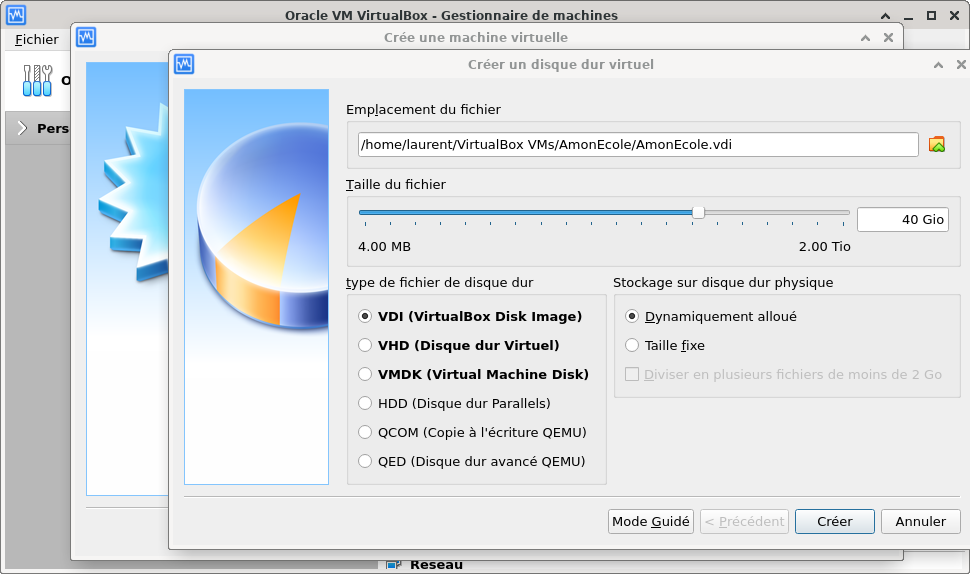Select Taille fixe storage option
The image size is (970, 574).
[x=665, y=345]
